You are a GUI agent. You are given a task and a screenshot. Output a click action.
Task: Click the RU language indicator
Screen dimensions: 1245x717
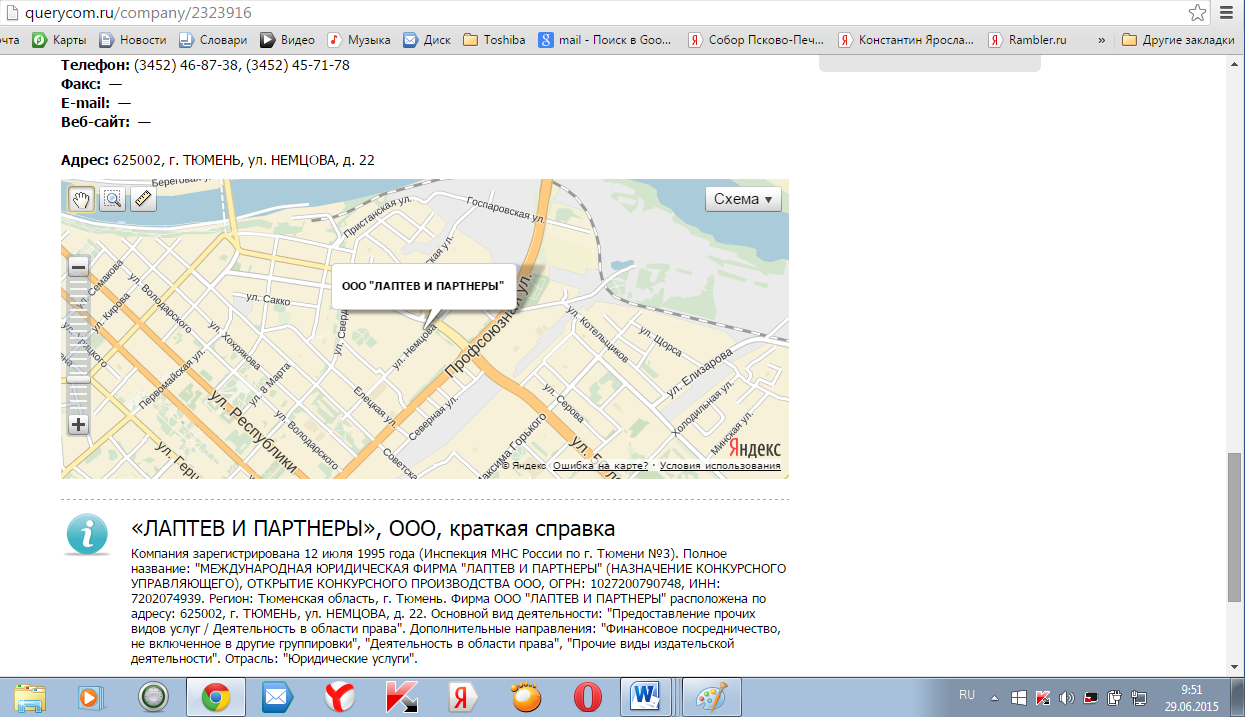click(967, 695)
